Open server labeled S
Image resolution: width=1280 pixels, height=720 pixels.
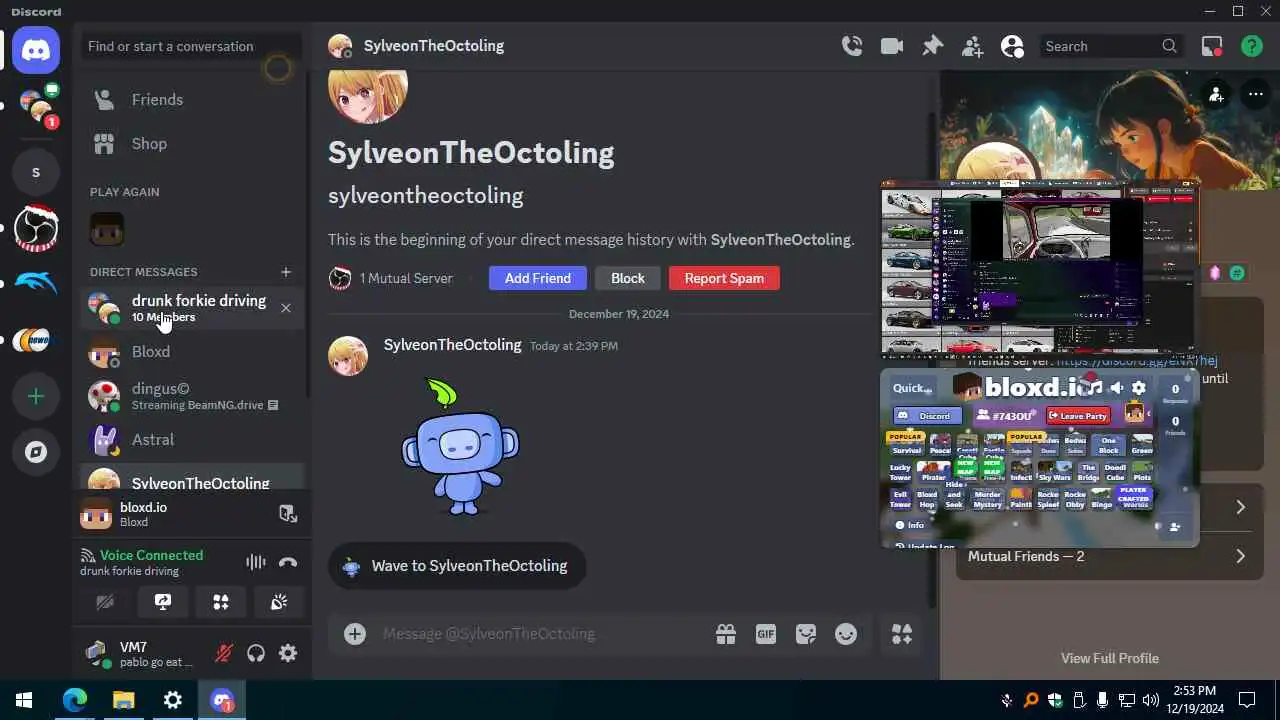coord(36,172)
